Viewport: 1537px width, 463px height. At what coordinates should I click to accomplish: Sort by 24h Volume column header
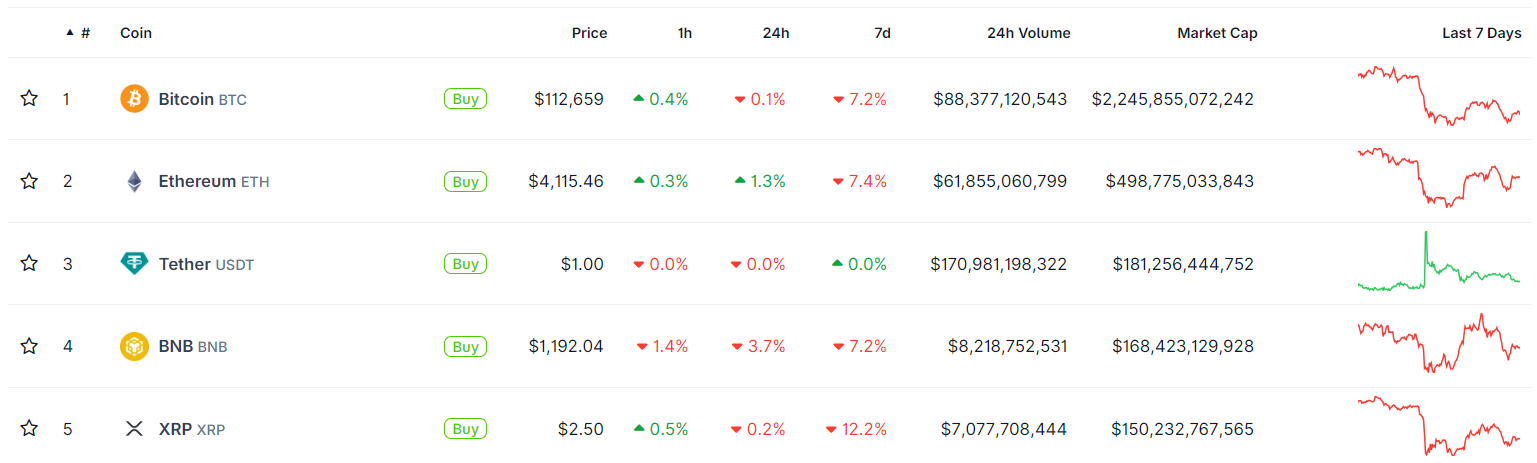(x=1028, y=33)
